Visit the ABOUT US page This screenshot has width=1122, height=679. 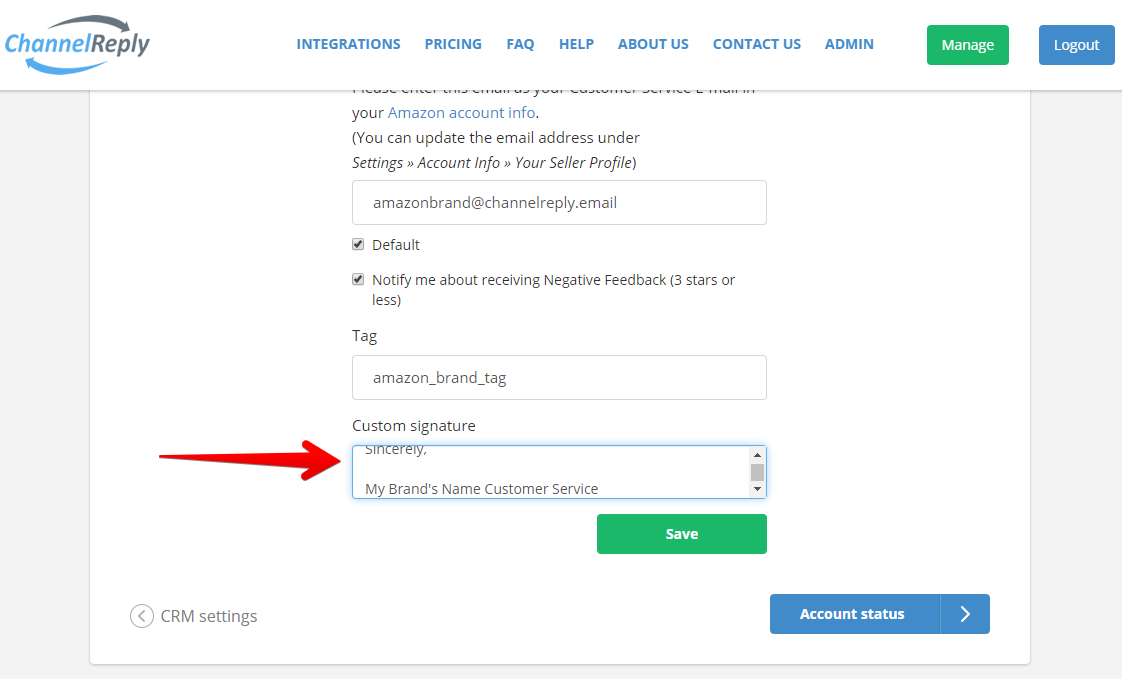tap(653, 44)
